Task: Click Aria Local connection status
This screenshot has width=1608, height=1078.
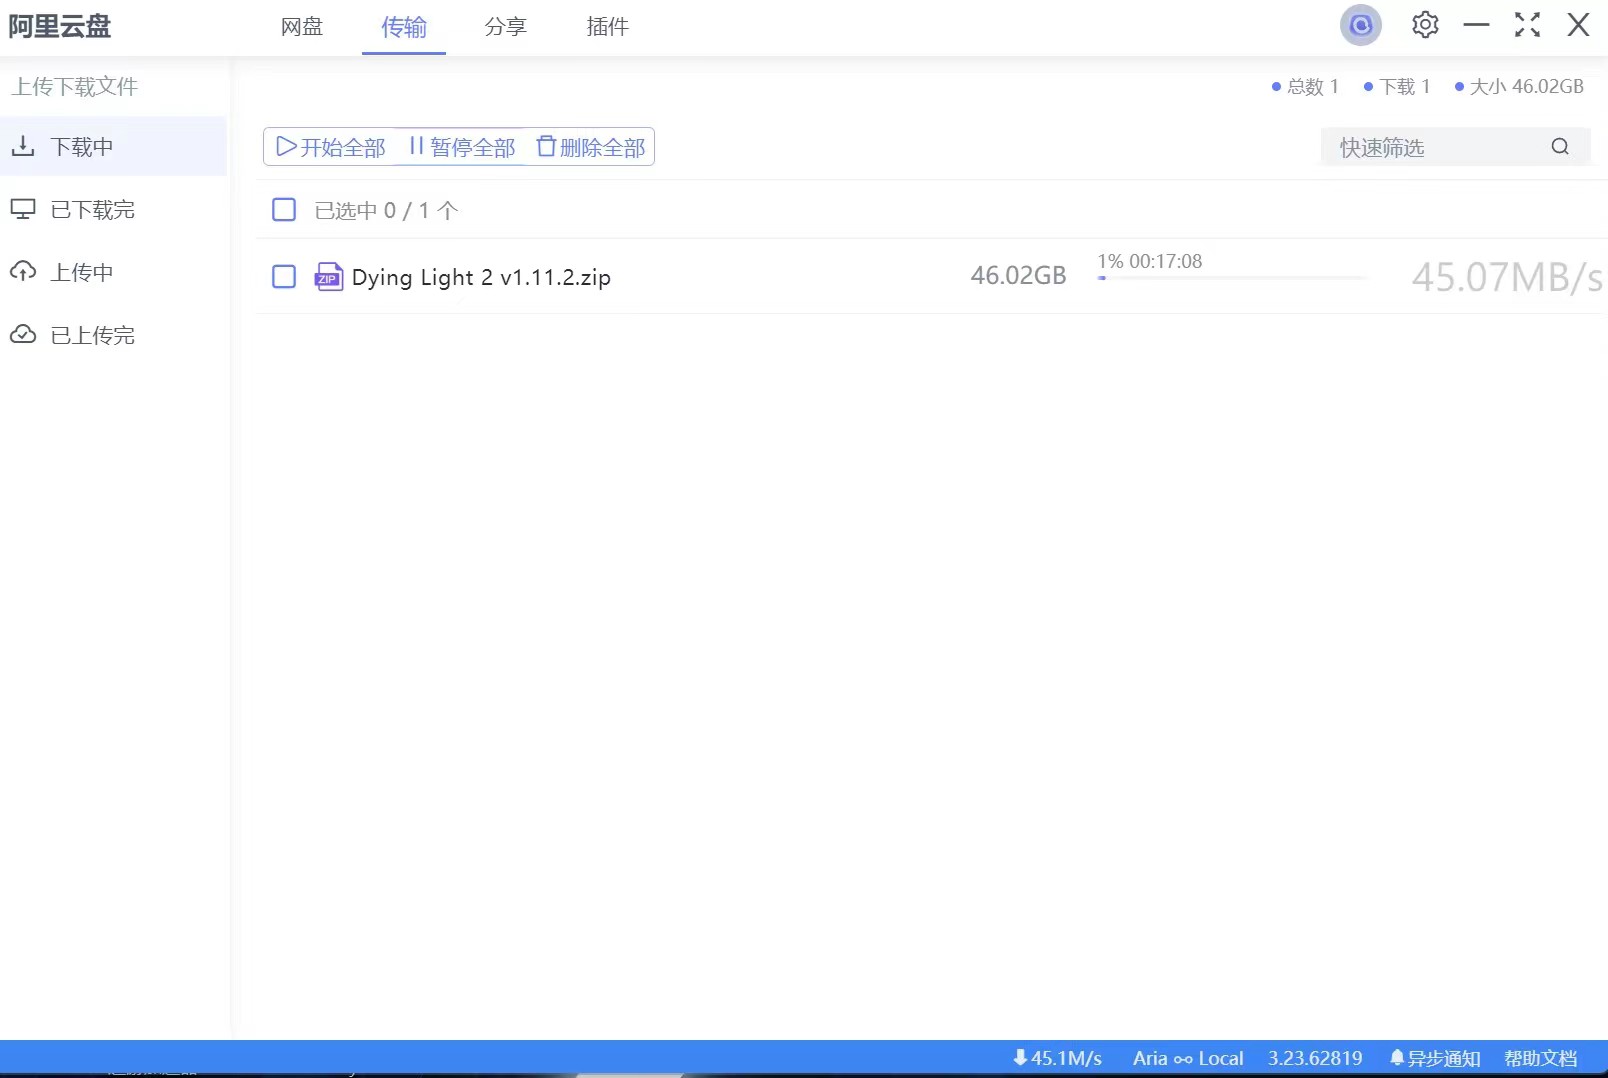Action: tap(1188, 1058)
